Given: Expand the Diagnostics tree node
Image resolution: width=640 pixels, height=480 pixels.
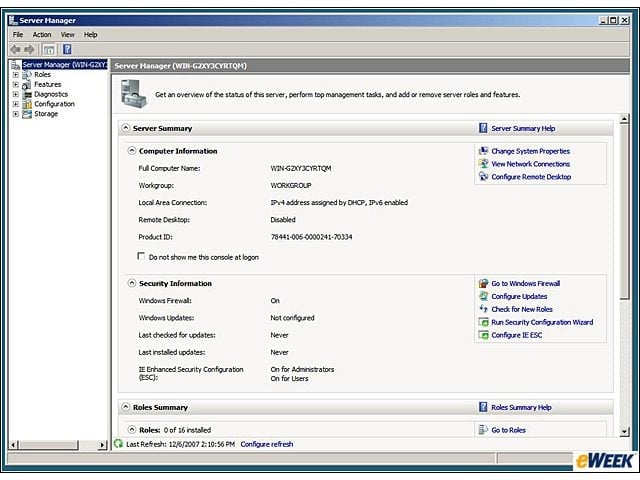Looking at the screenshot, I should (16, 94).
